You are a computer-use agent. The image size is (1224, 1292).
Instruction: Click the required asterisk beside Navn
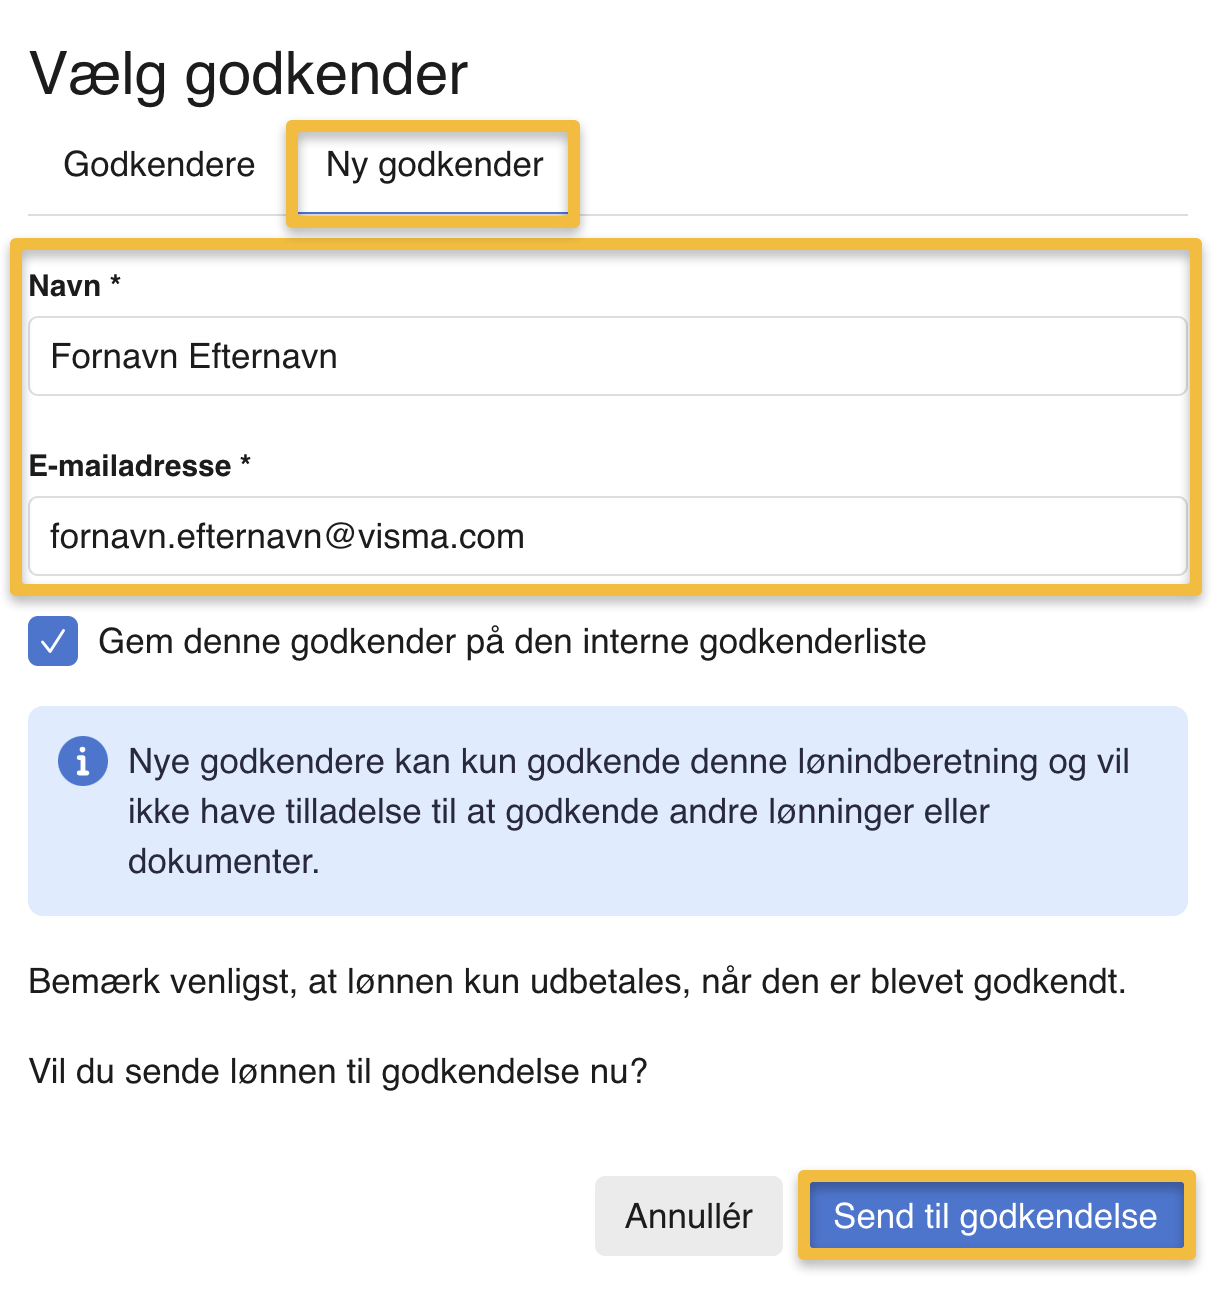pos(116,283)
